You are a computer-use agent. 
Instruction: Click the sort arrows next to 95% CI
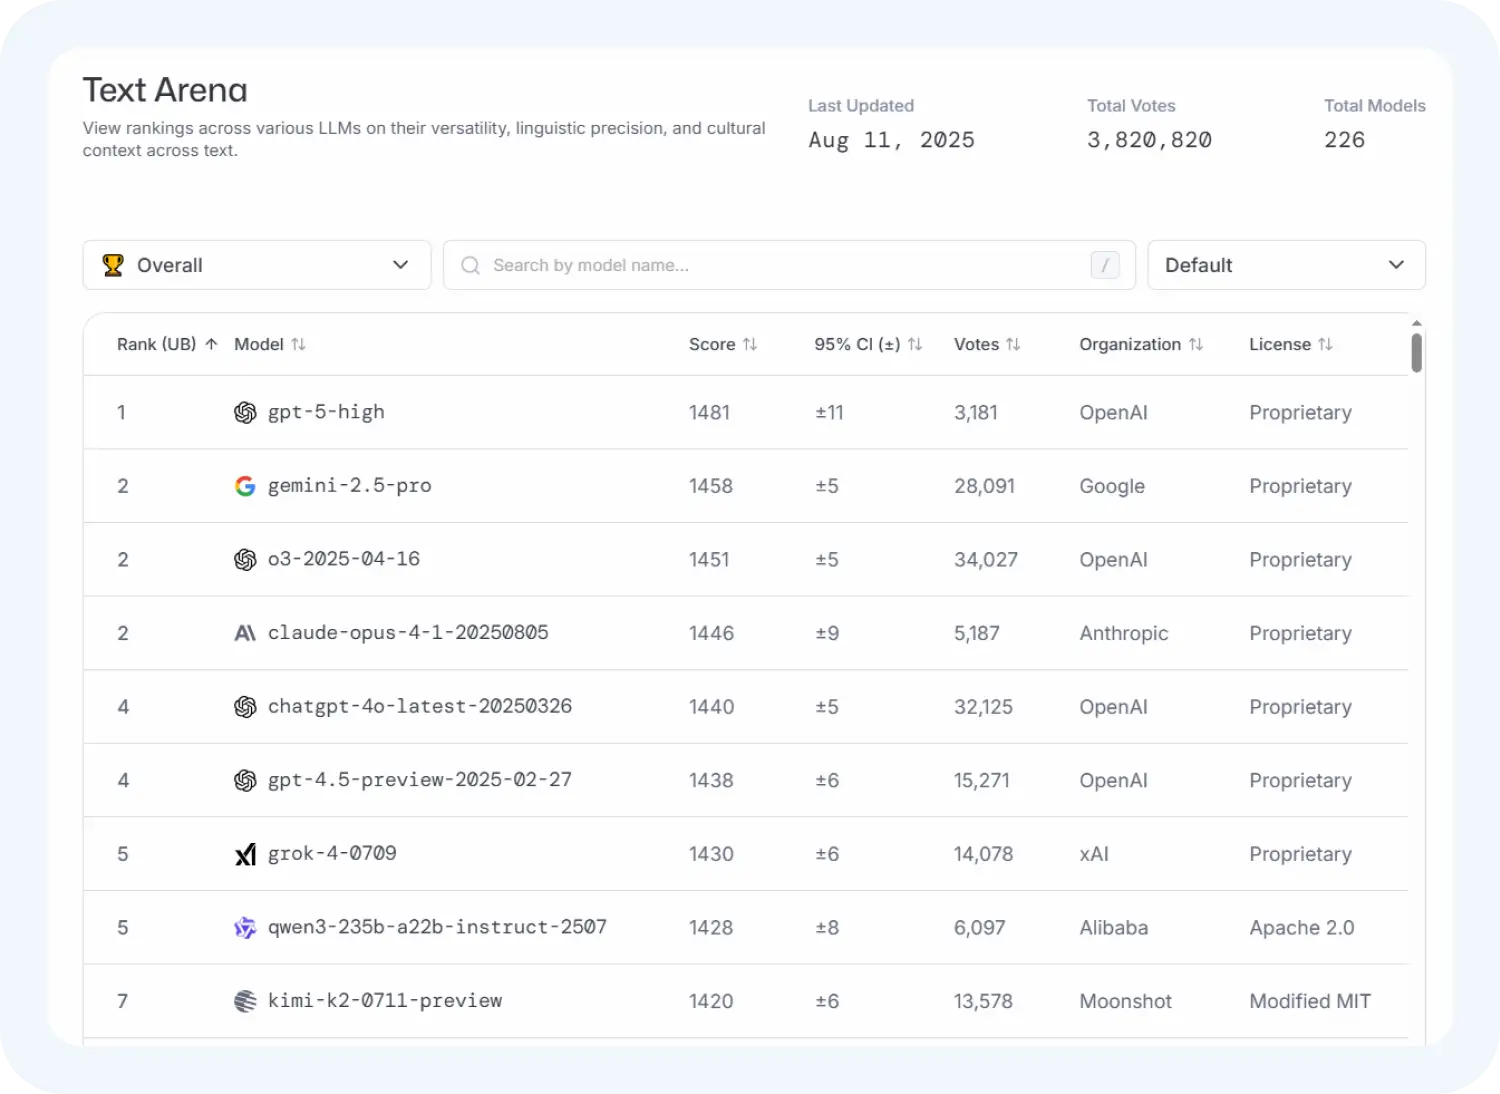pos(915,344)
